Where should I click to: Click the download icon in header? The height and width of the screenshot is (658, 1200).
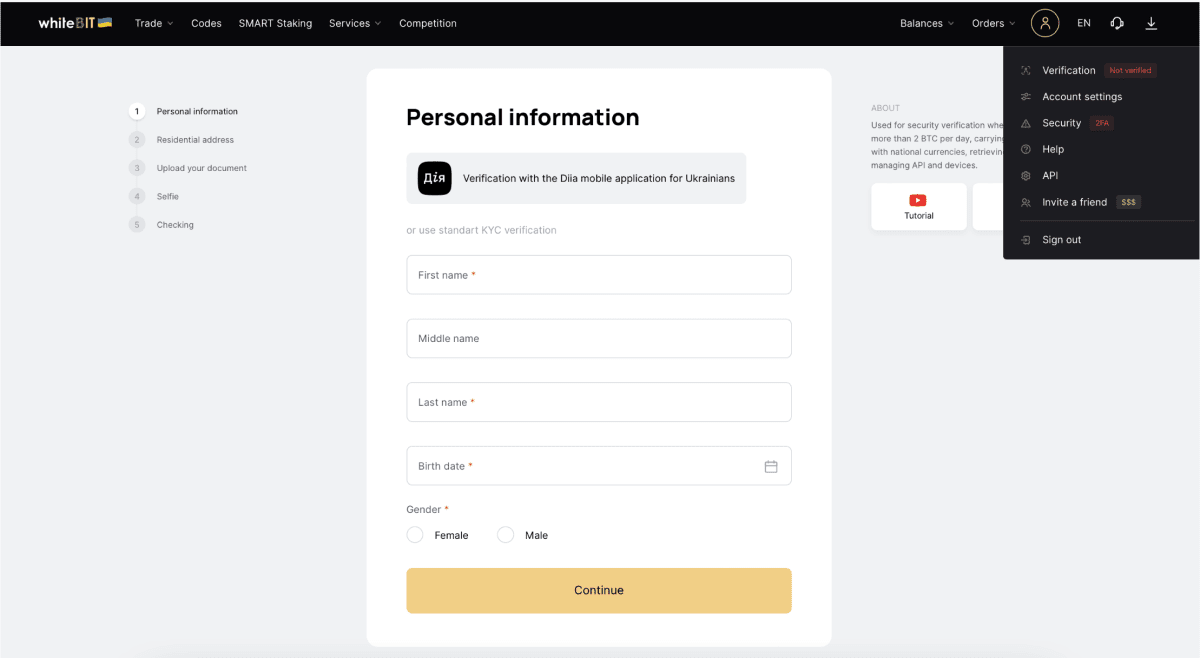(1151, 23)
